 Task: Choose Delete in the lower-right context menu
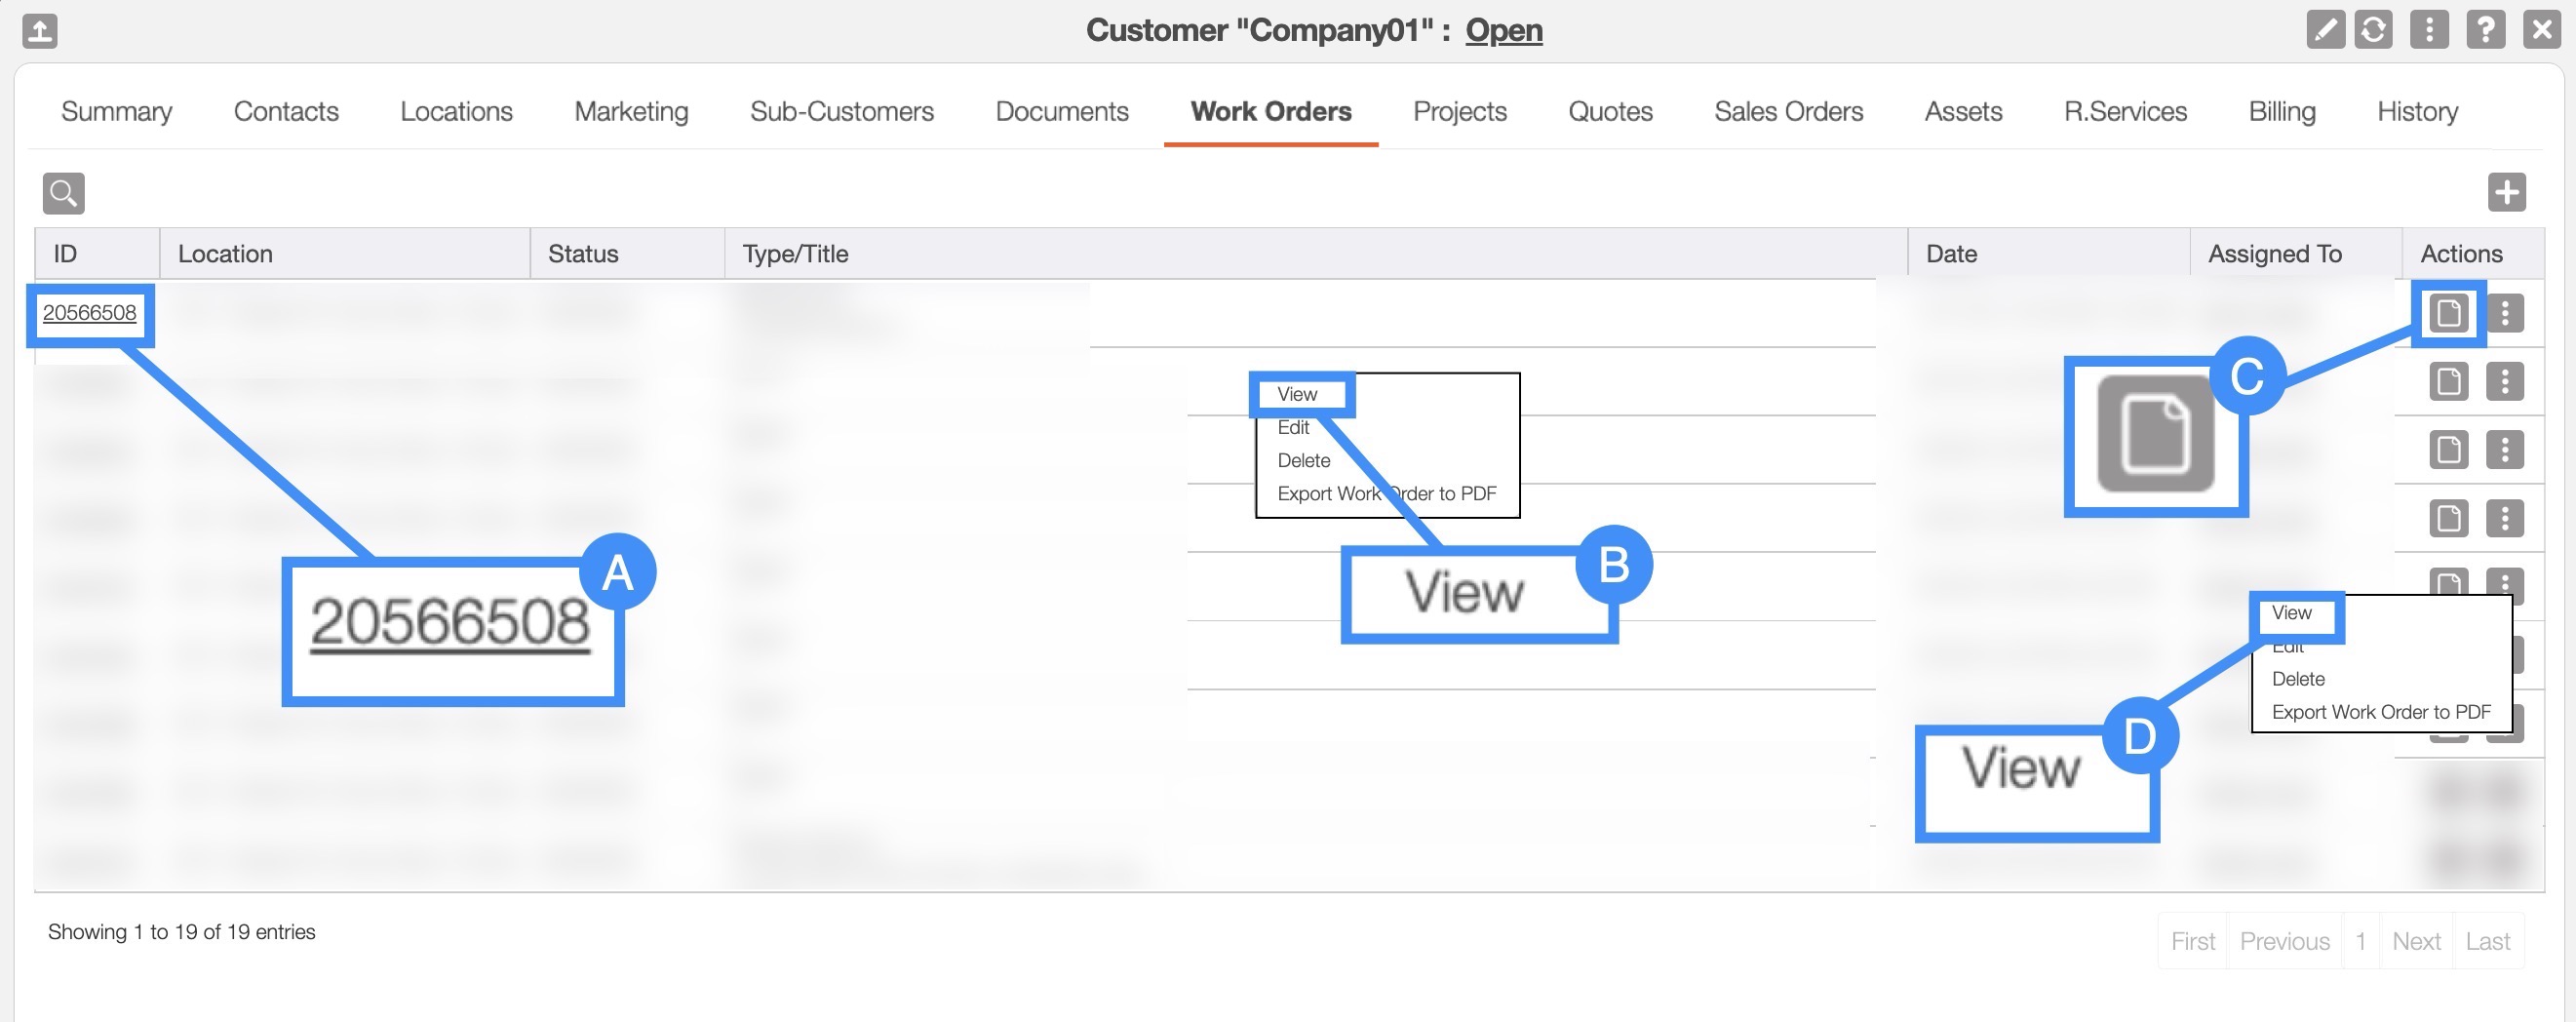(x=2298, y=679)
